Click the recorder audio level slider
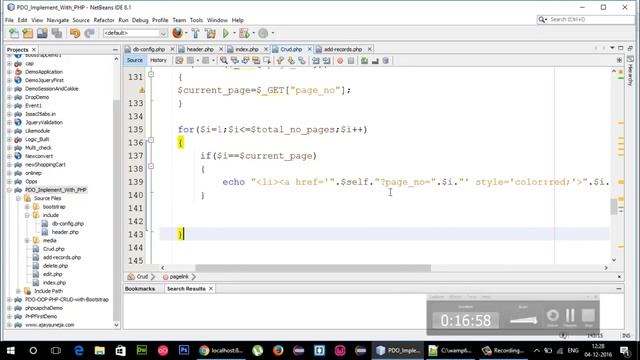640x360 pixels. (x=523, y=320)
